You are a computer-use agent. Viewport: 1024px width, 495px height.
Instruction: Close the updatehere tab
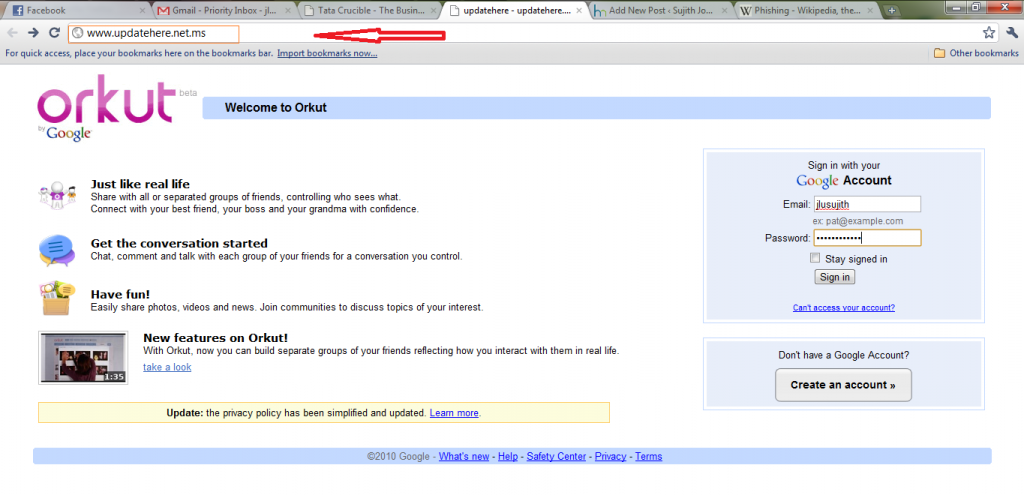579,10
